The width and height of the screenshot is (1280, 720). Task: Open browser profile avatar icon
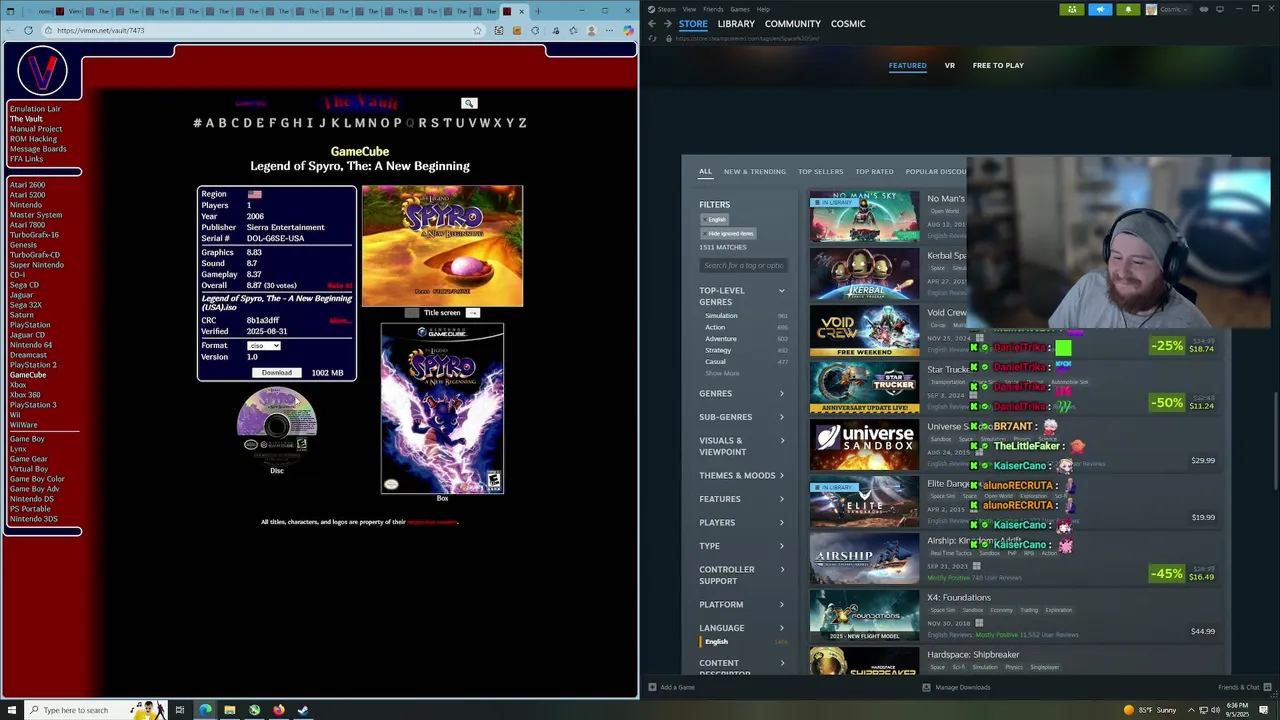tap(591, 30)
